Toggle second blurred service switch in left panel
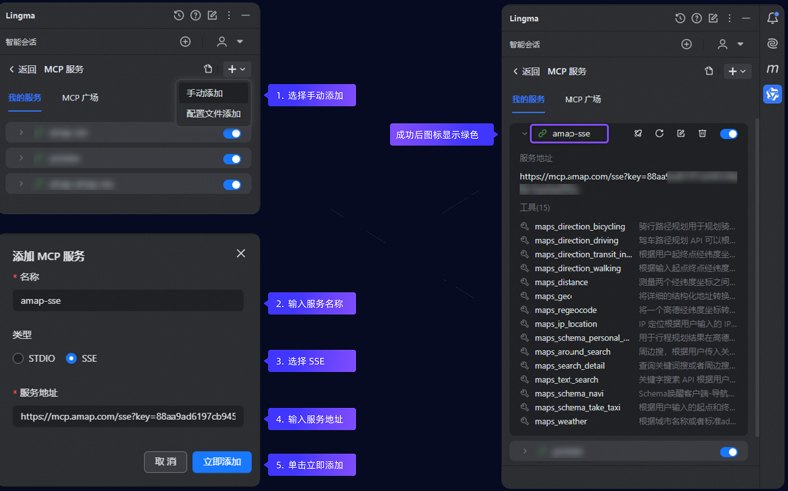This screenshot has height=491, width=788. coord(232,159)
